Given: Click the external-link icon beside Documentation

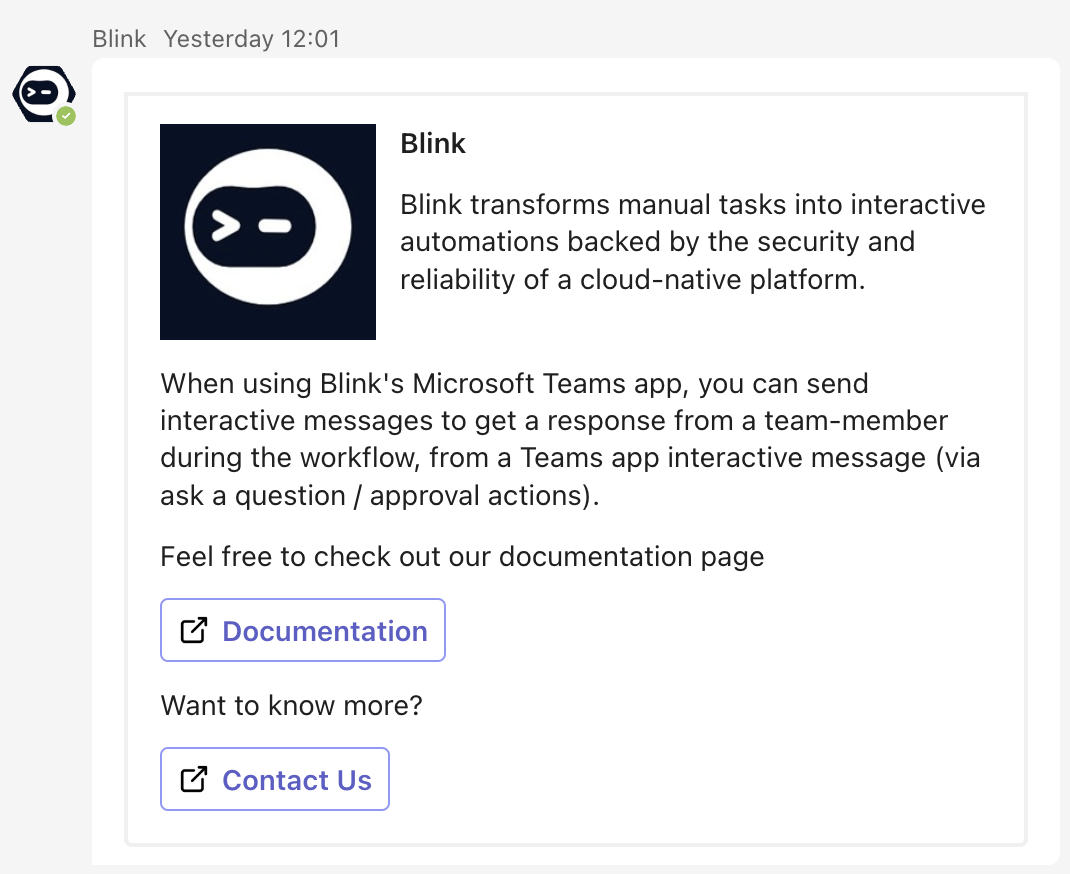Looking at the screenshot, I should pyautogui.click(x=194, y=630).
